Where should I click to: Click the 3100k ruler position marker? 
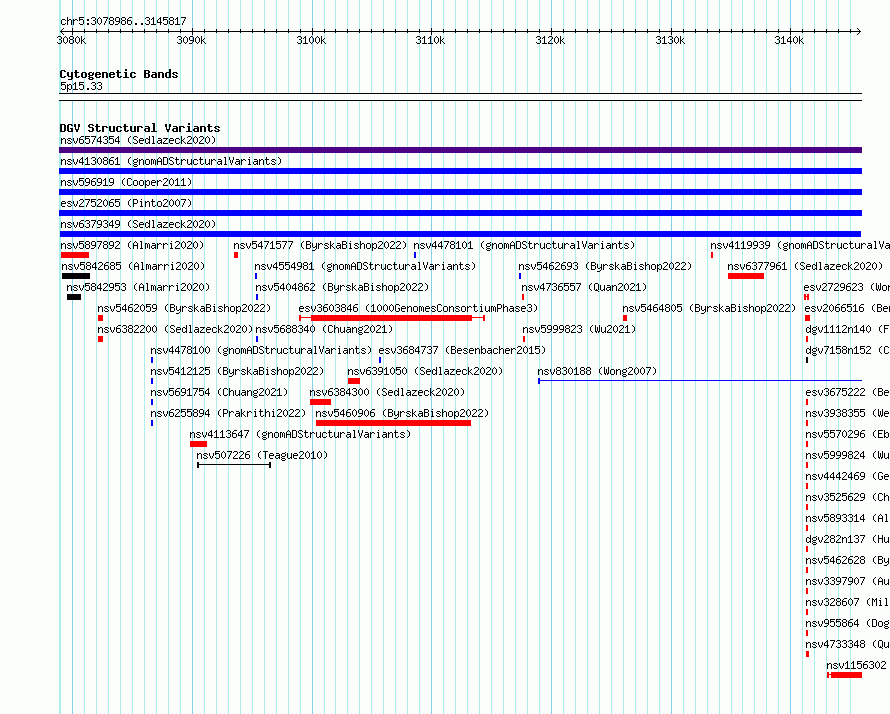click(x=311, y=40)
